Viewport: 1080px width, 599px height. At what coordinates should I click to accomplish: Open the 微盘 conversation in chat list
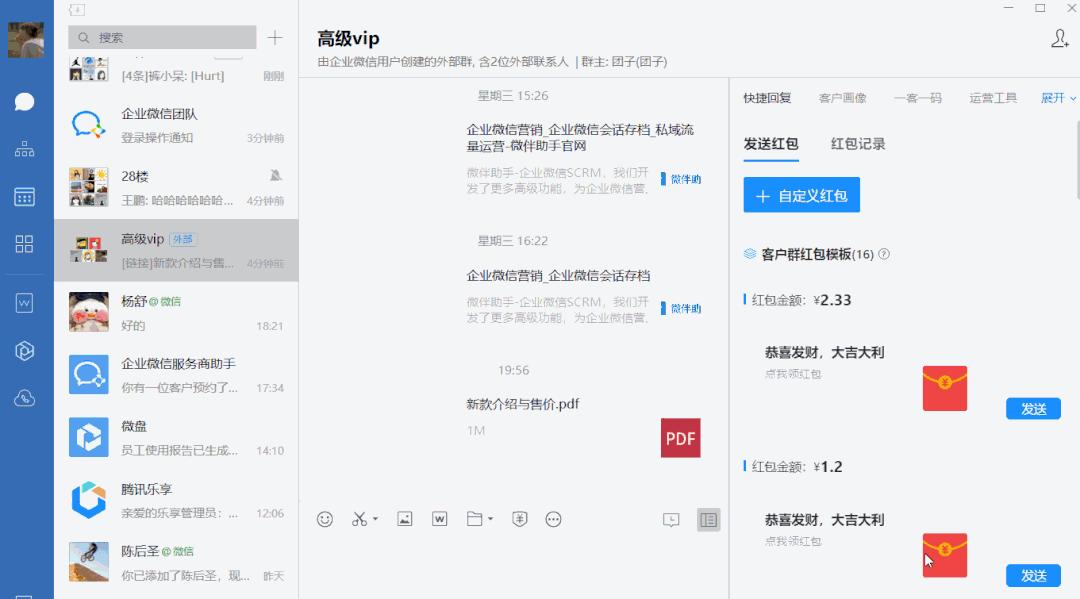pos(176,438)
